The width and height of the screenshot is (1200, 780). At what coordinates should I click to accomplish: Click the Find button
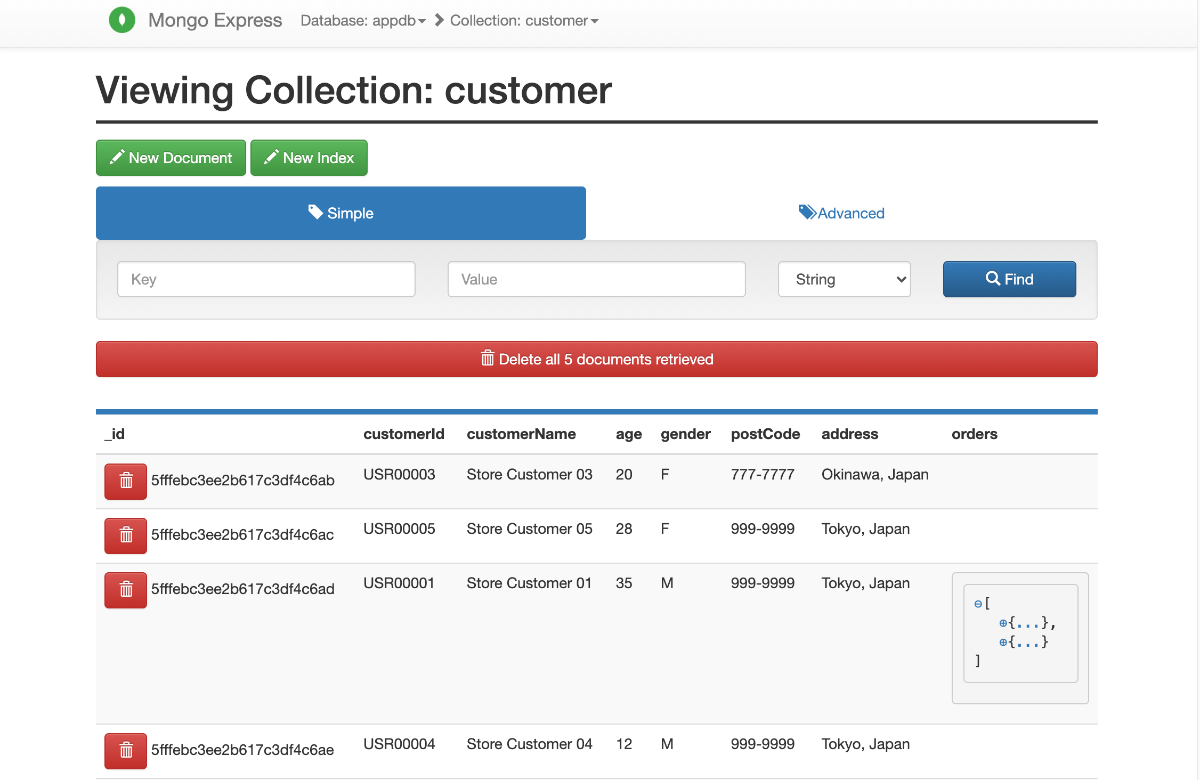pyautogui.click(x=1009, y=279)
